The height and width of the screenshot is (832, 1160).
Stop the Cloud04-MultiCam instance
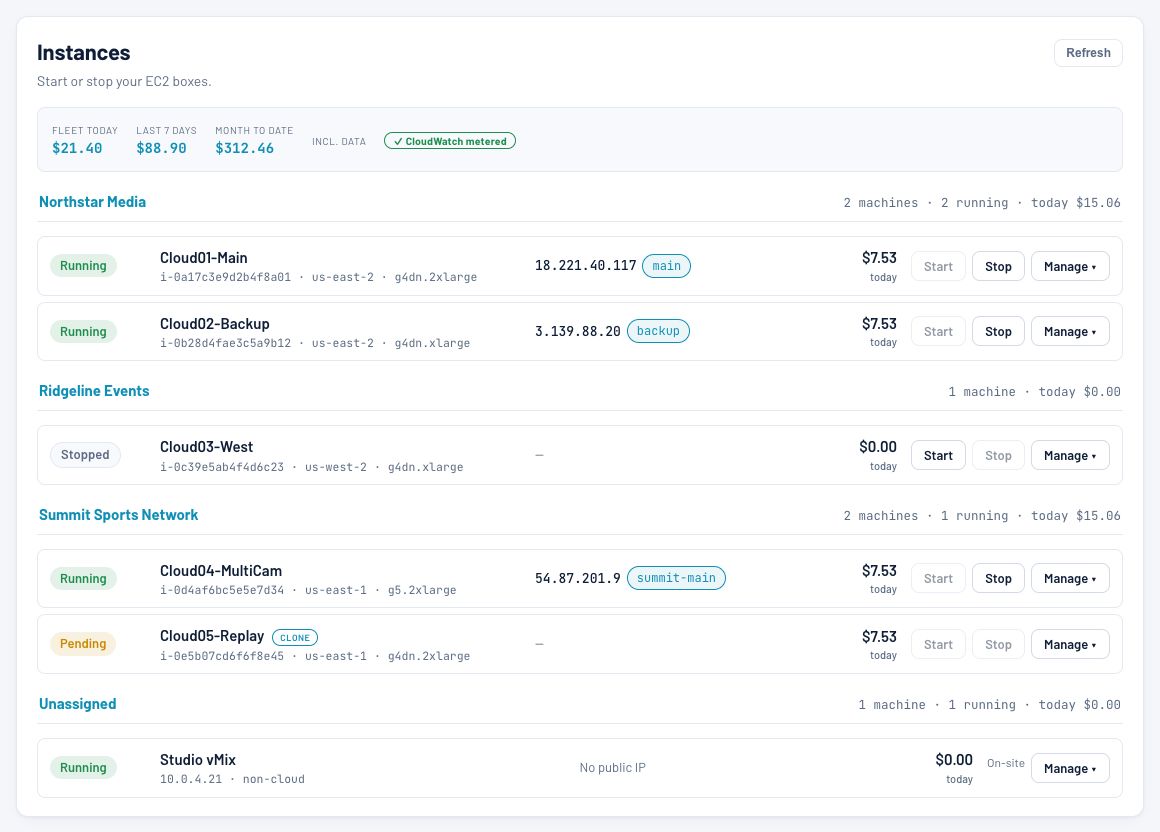click(997, 578)
